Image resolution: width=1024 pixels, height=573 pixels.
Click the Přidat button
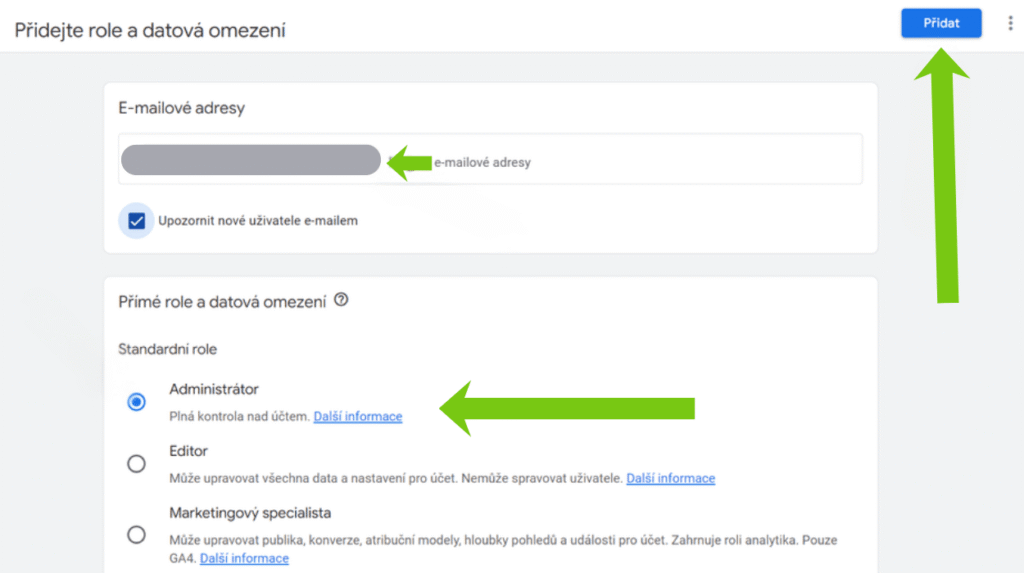(940, 24)
